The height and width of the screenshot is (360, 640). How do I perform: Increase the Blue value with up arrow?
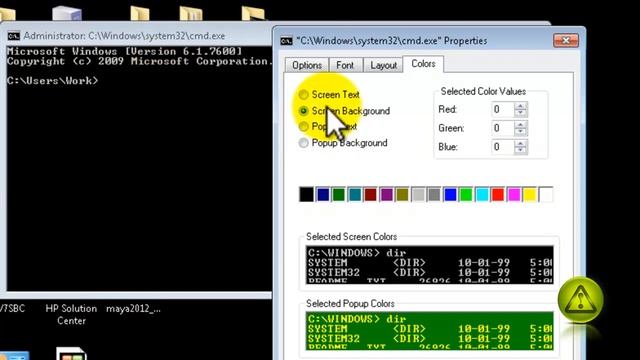(520, 143)
